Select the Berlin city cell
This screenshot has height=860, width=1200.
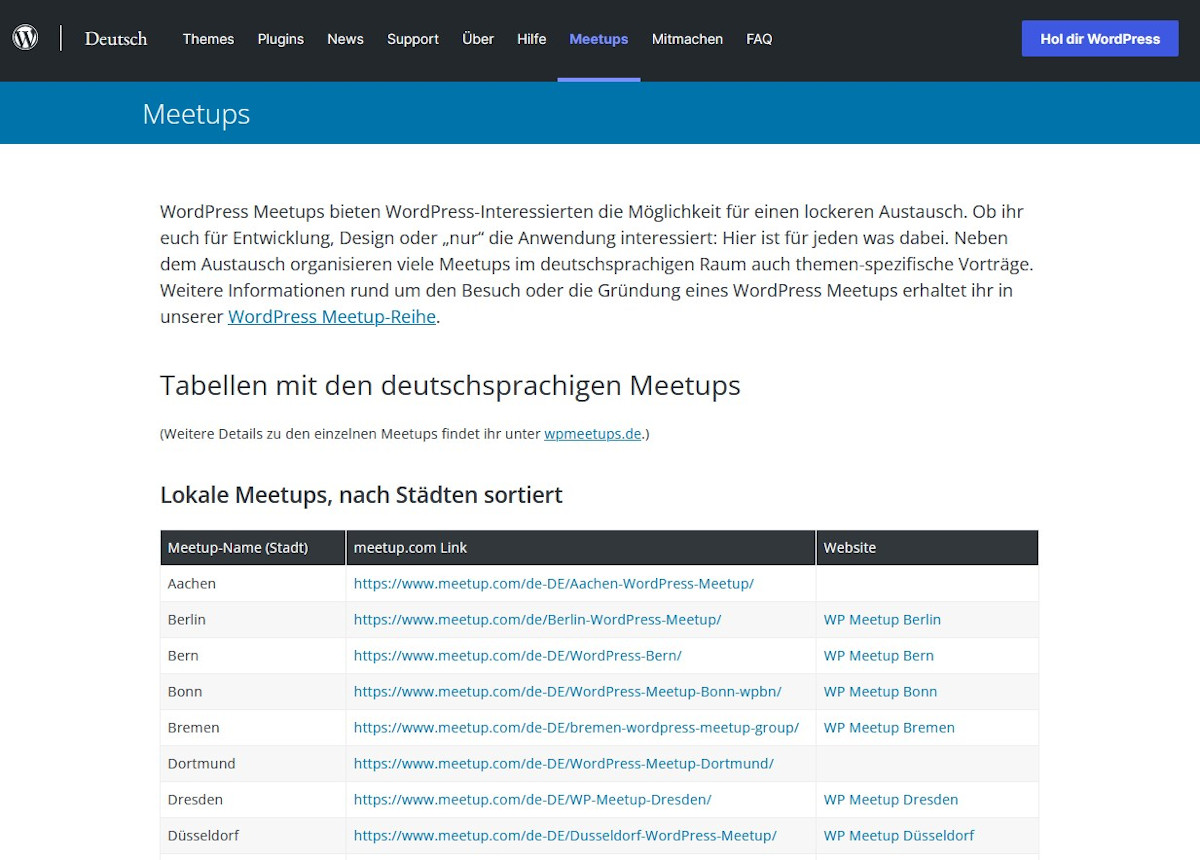click(x=253, y=620)
